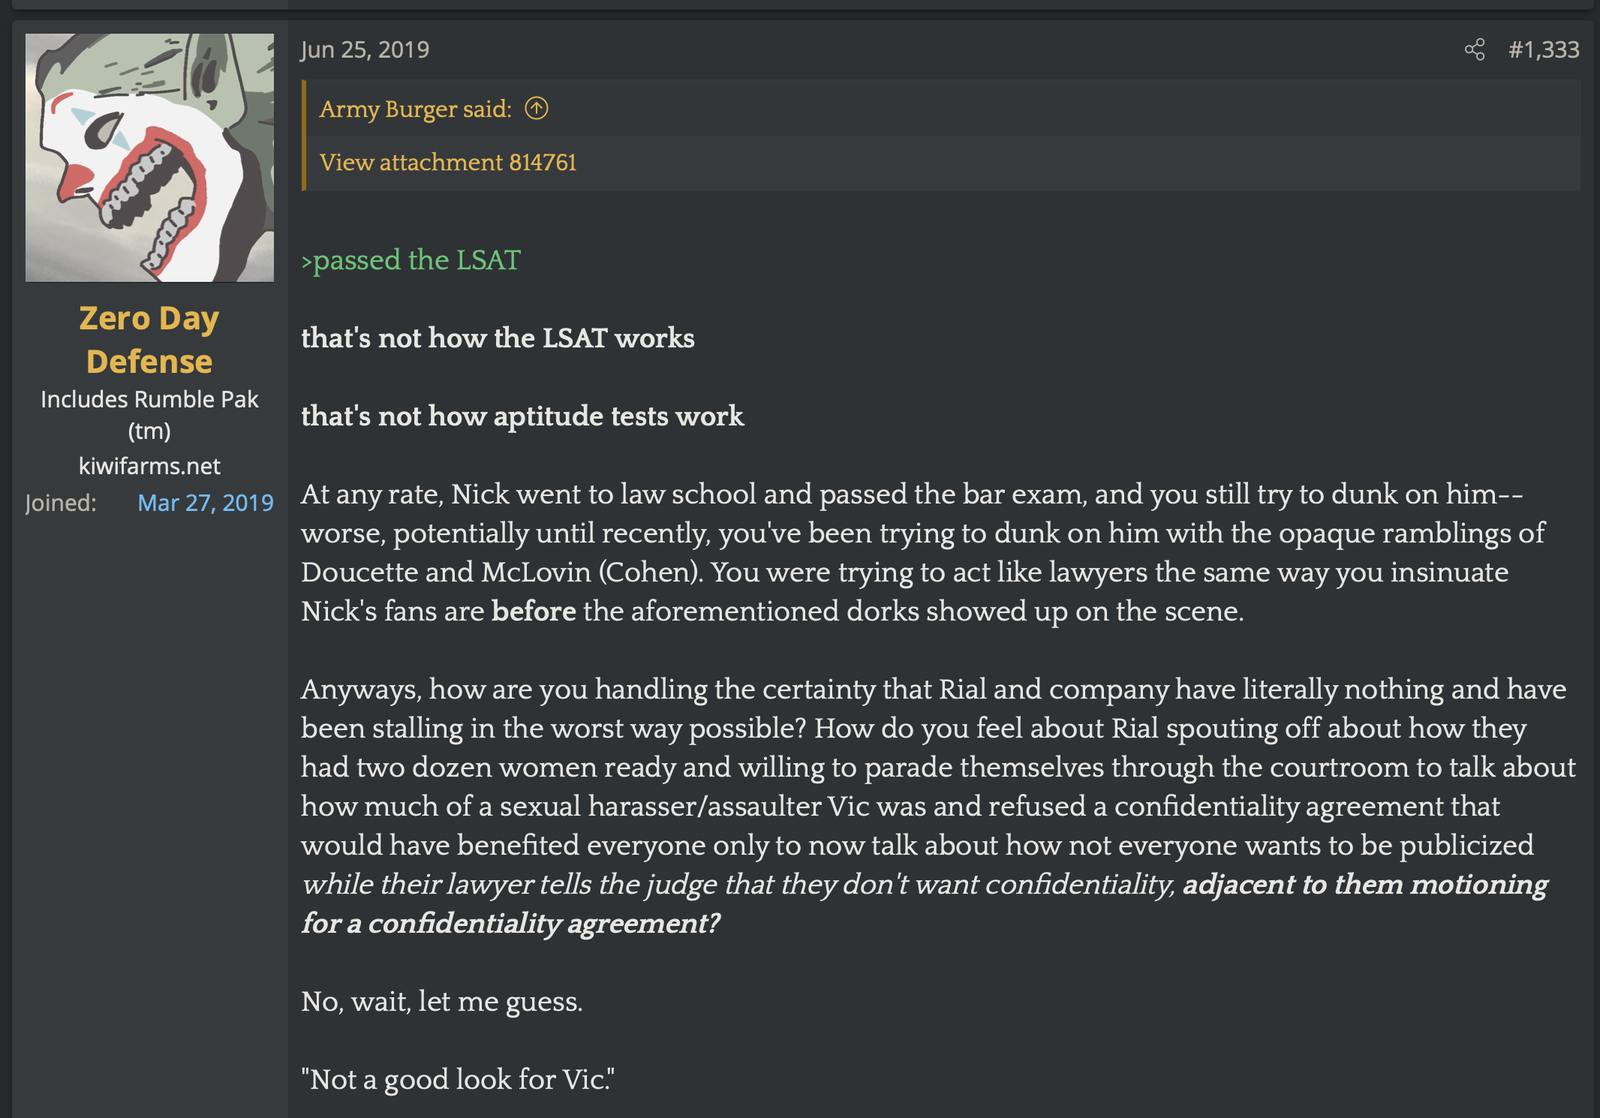Click the #1,333 post number permalink
1600x1118 pixels.
click(x=1543, y=50)
